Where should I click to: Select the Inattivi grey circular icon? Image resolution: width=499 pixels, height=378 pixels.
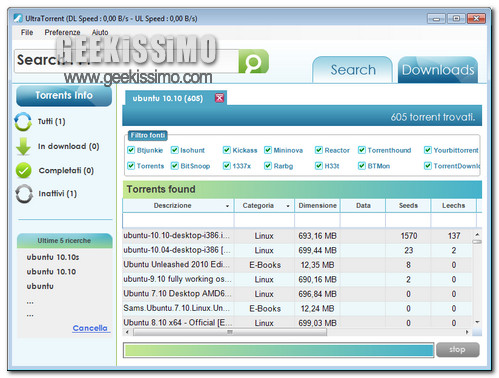tap(24, 194)
